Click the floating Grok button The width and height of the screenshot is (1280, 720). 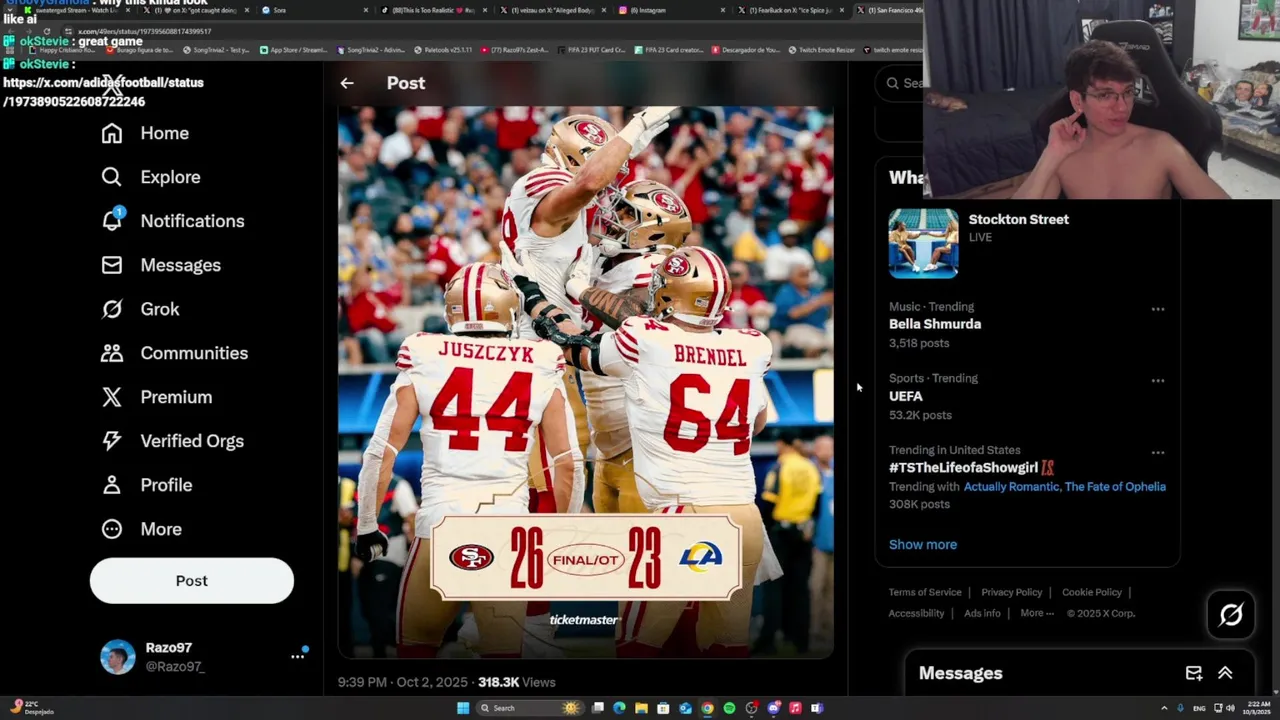[1231, 614]
